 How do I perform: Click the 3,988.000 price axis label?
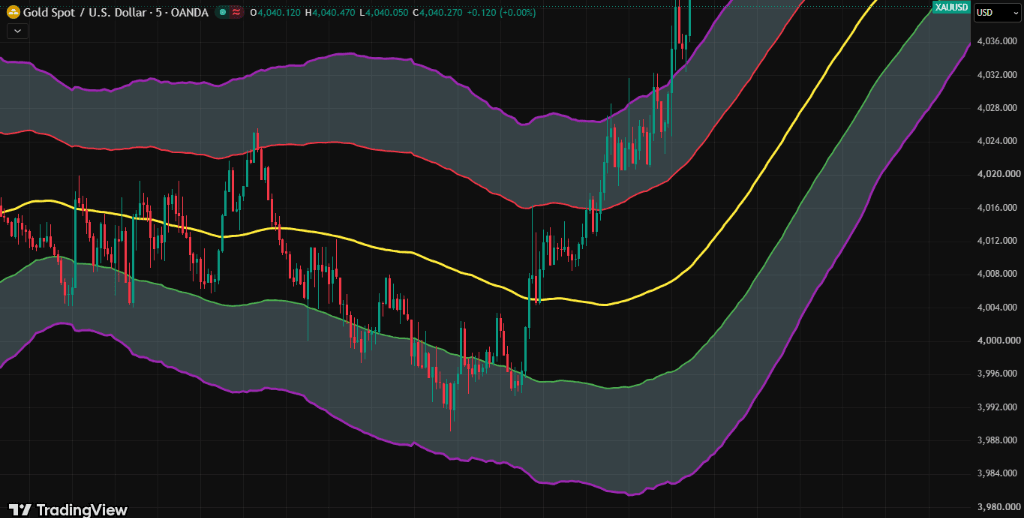(997, 440)
